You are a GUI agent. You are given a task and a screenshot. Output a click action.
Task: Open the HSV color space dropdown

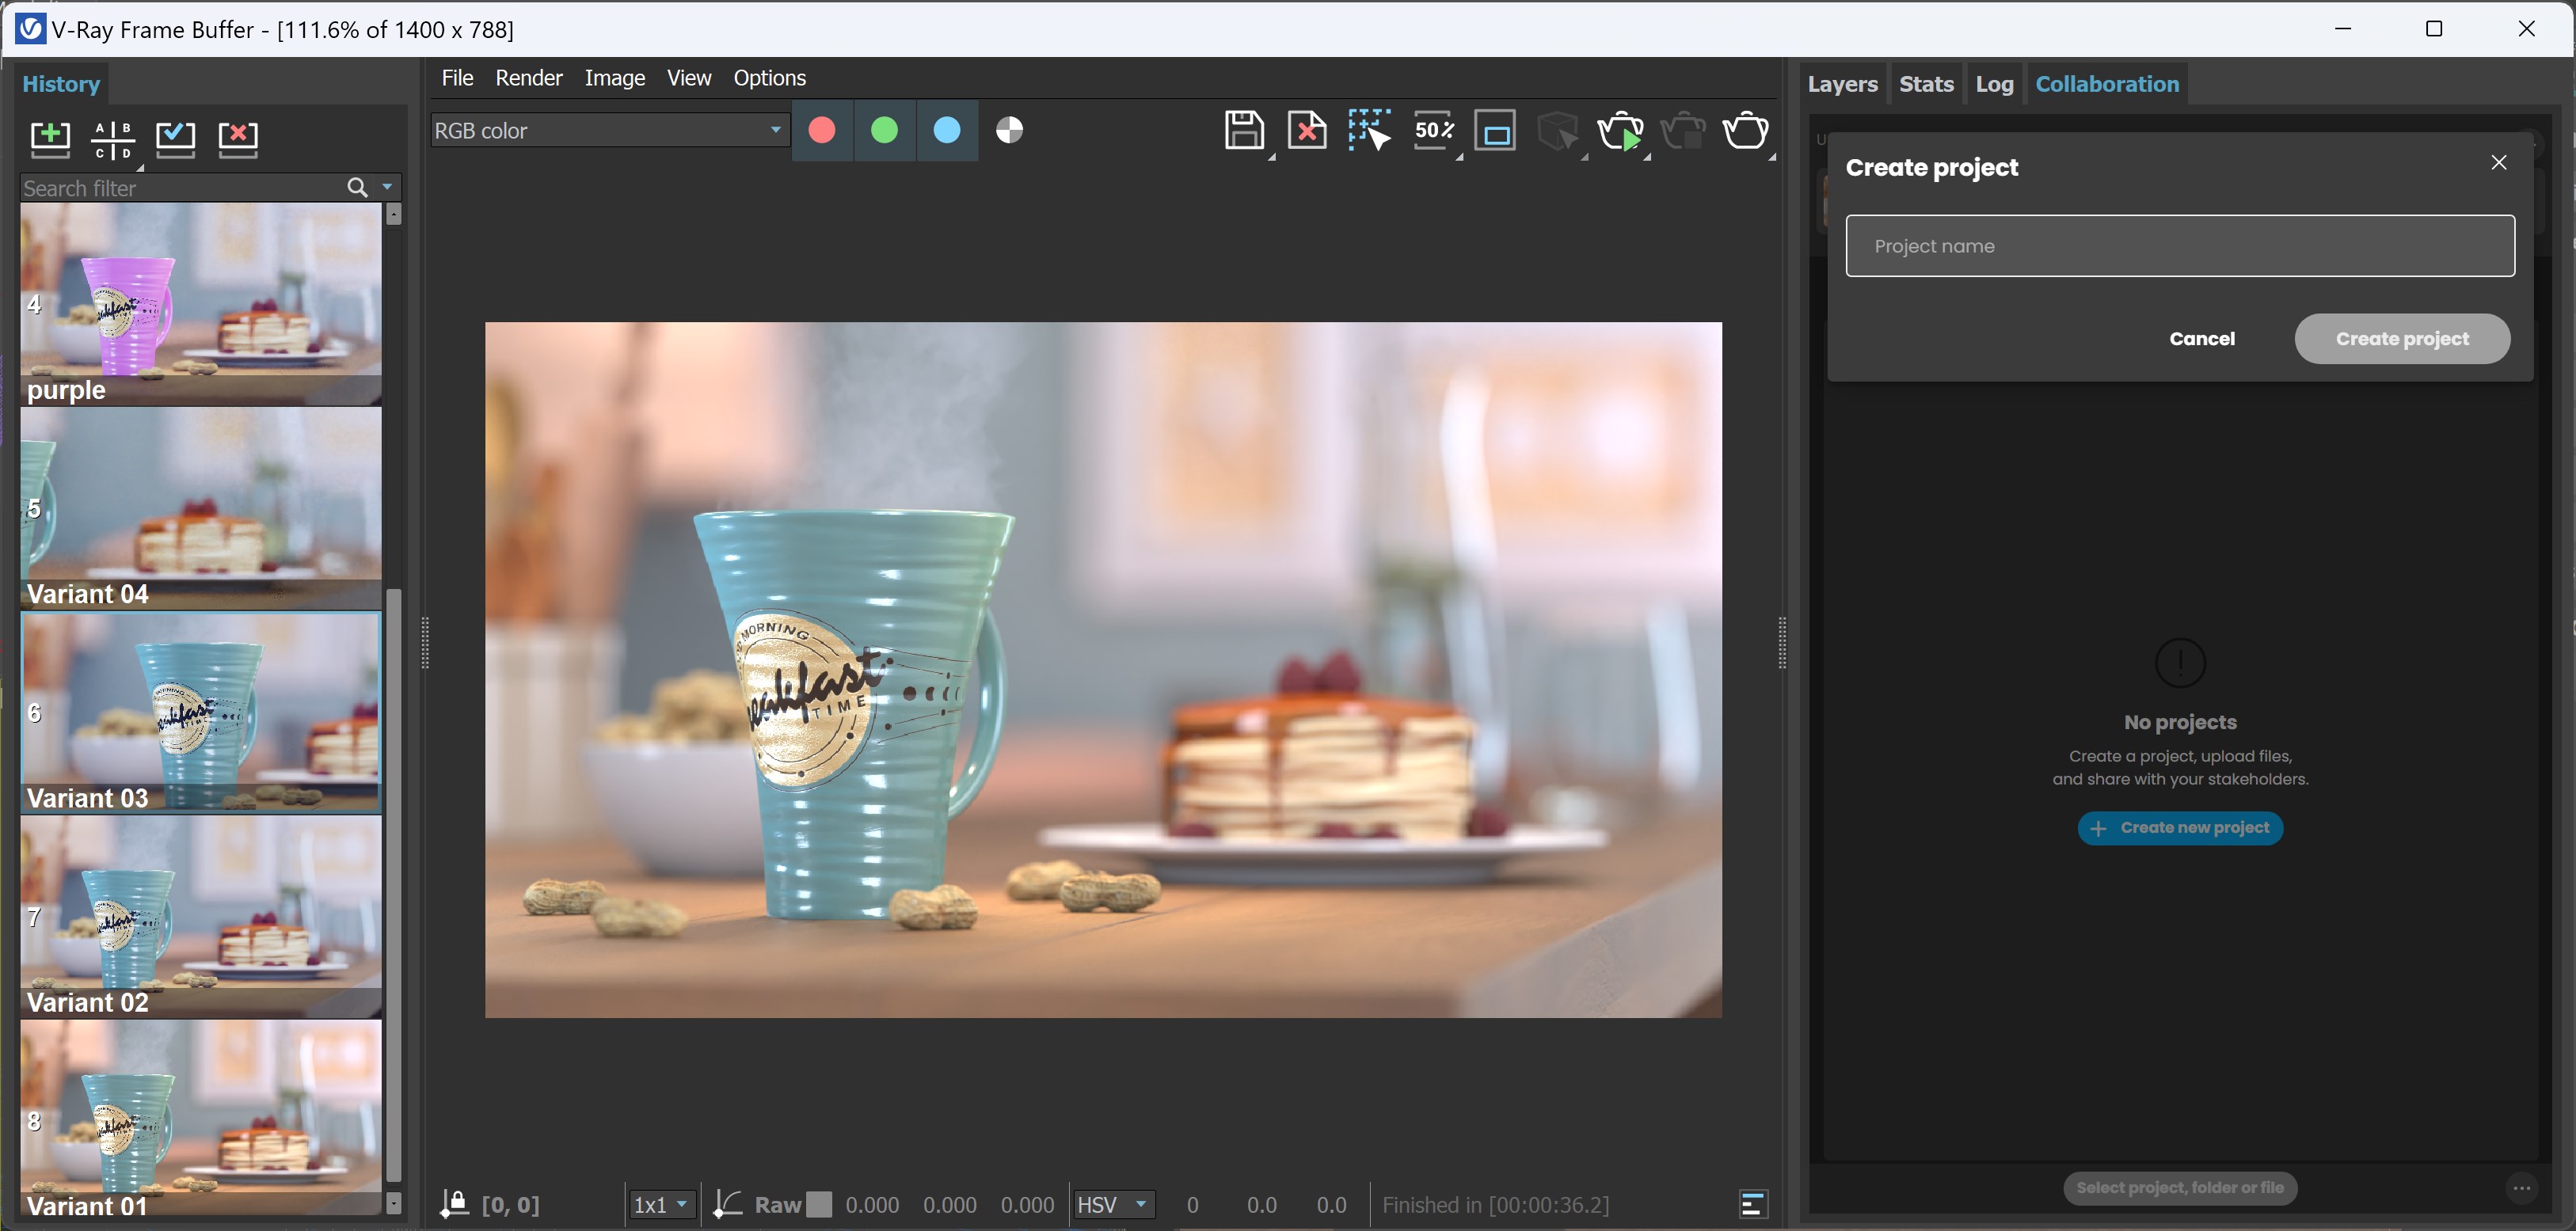[1113, 1204]
